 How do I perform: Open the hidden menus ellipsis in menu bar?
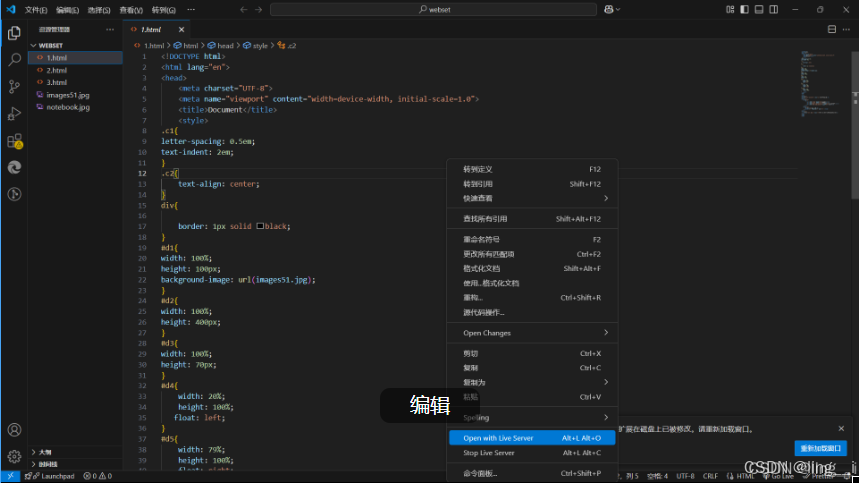191,9
